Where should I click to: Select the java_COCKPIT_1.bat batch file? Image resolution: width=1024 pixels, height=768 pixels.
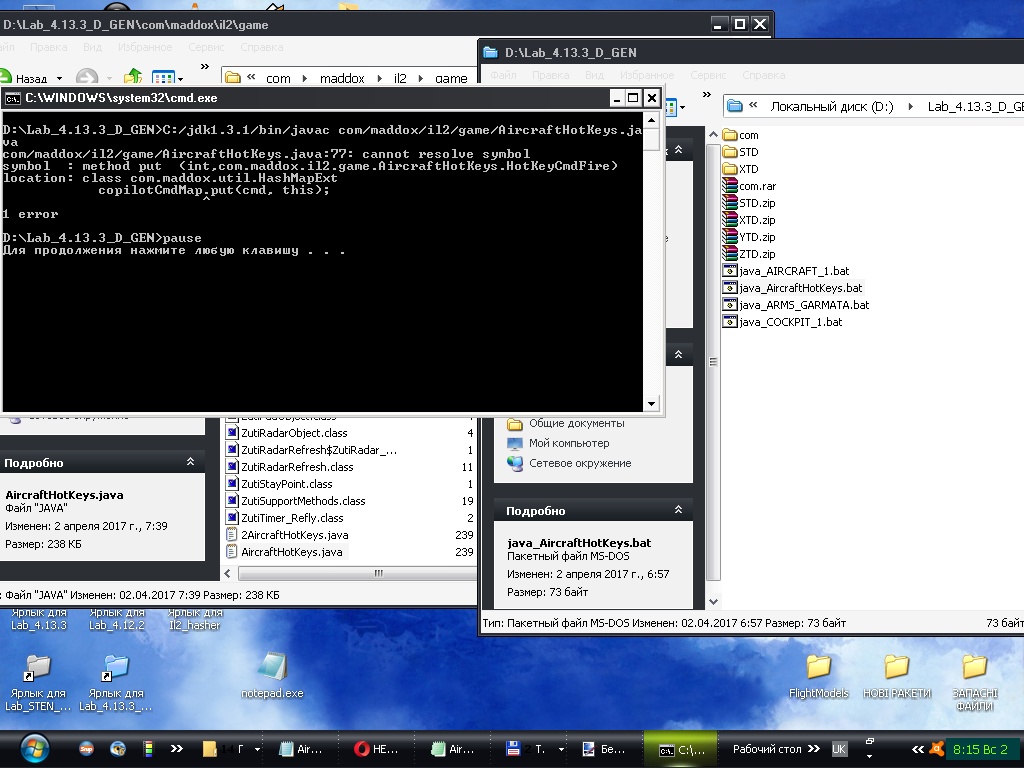790,322
